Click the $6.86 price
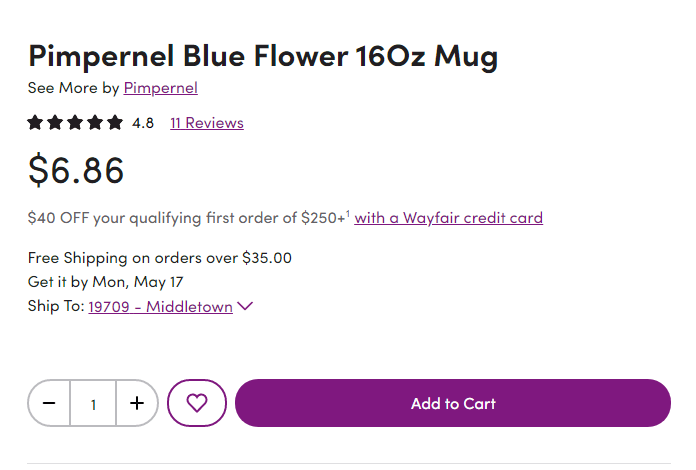Viewport: 696px width, 470px height. point(76,170)
